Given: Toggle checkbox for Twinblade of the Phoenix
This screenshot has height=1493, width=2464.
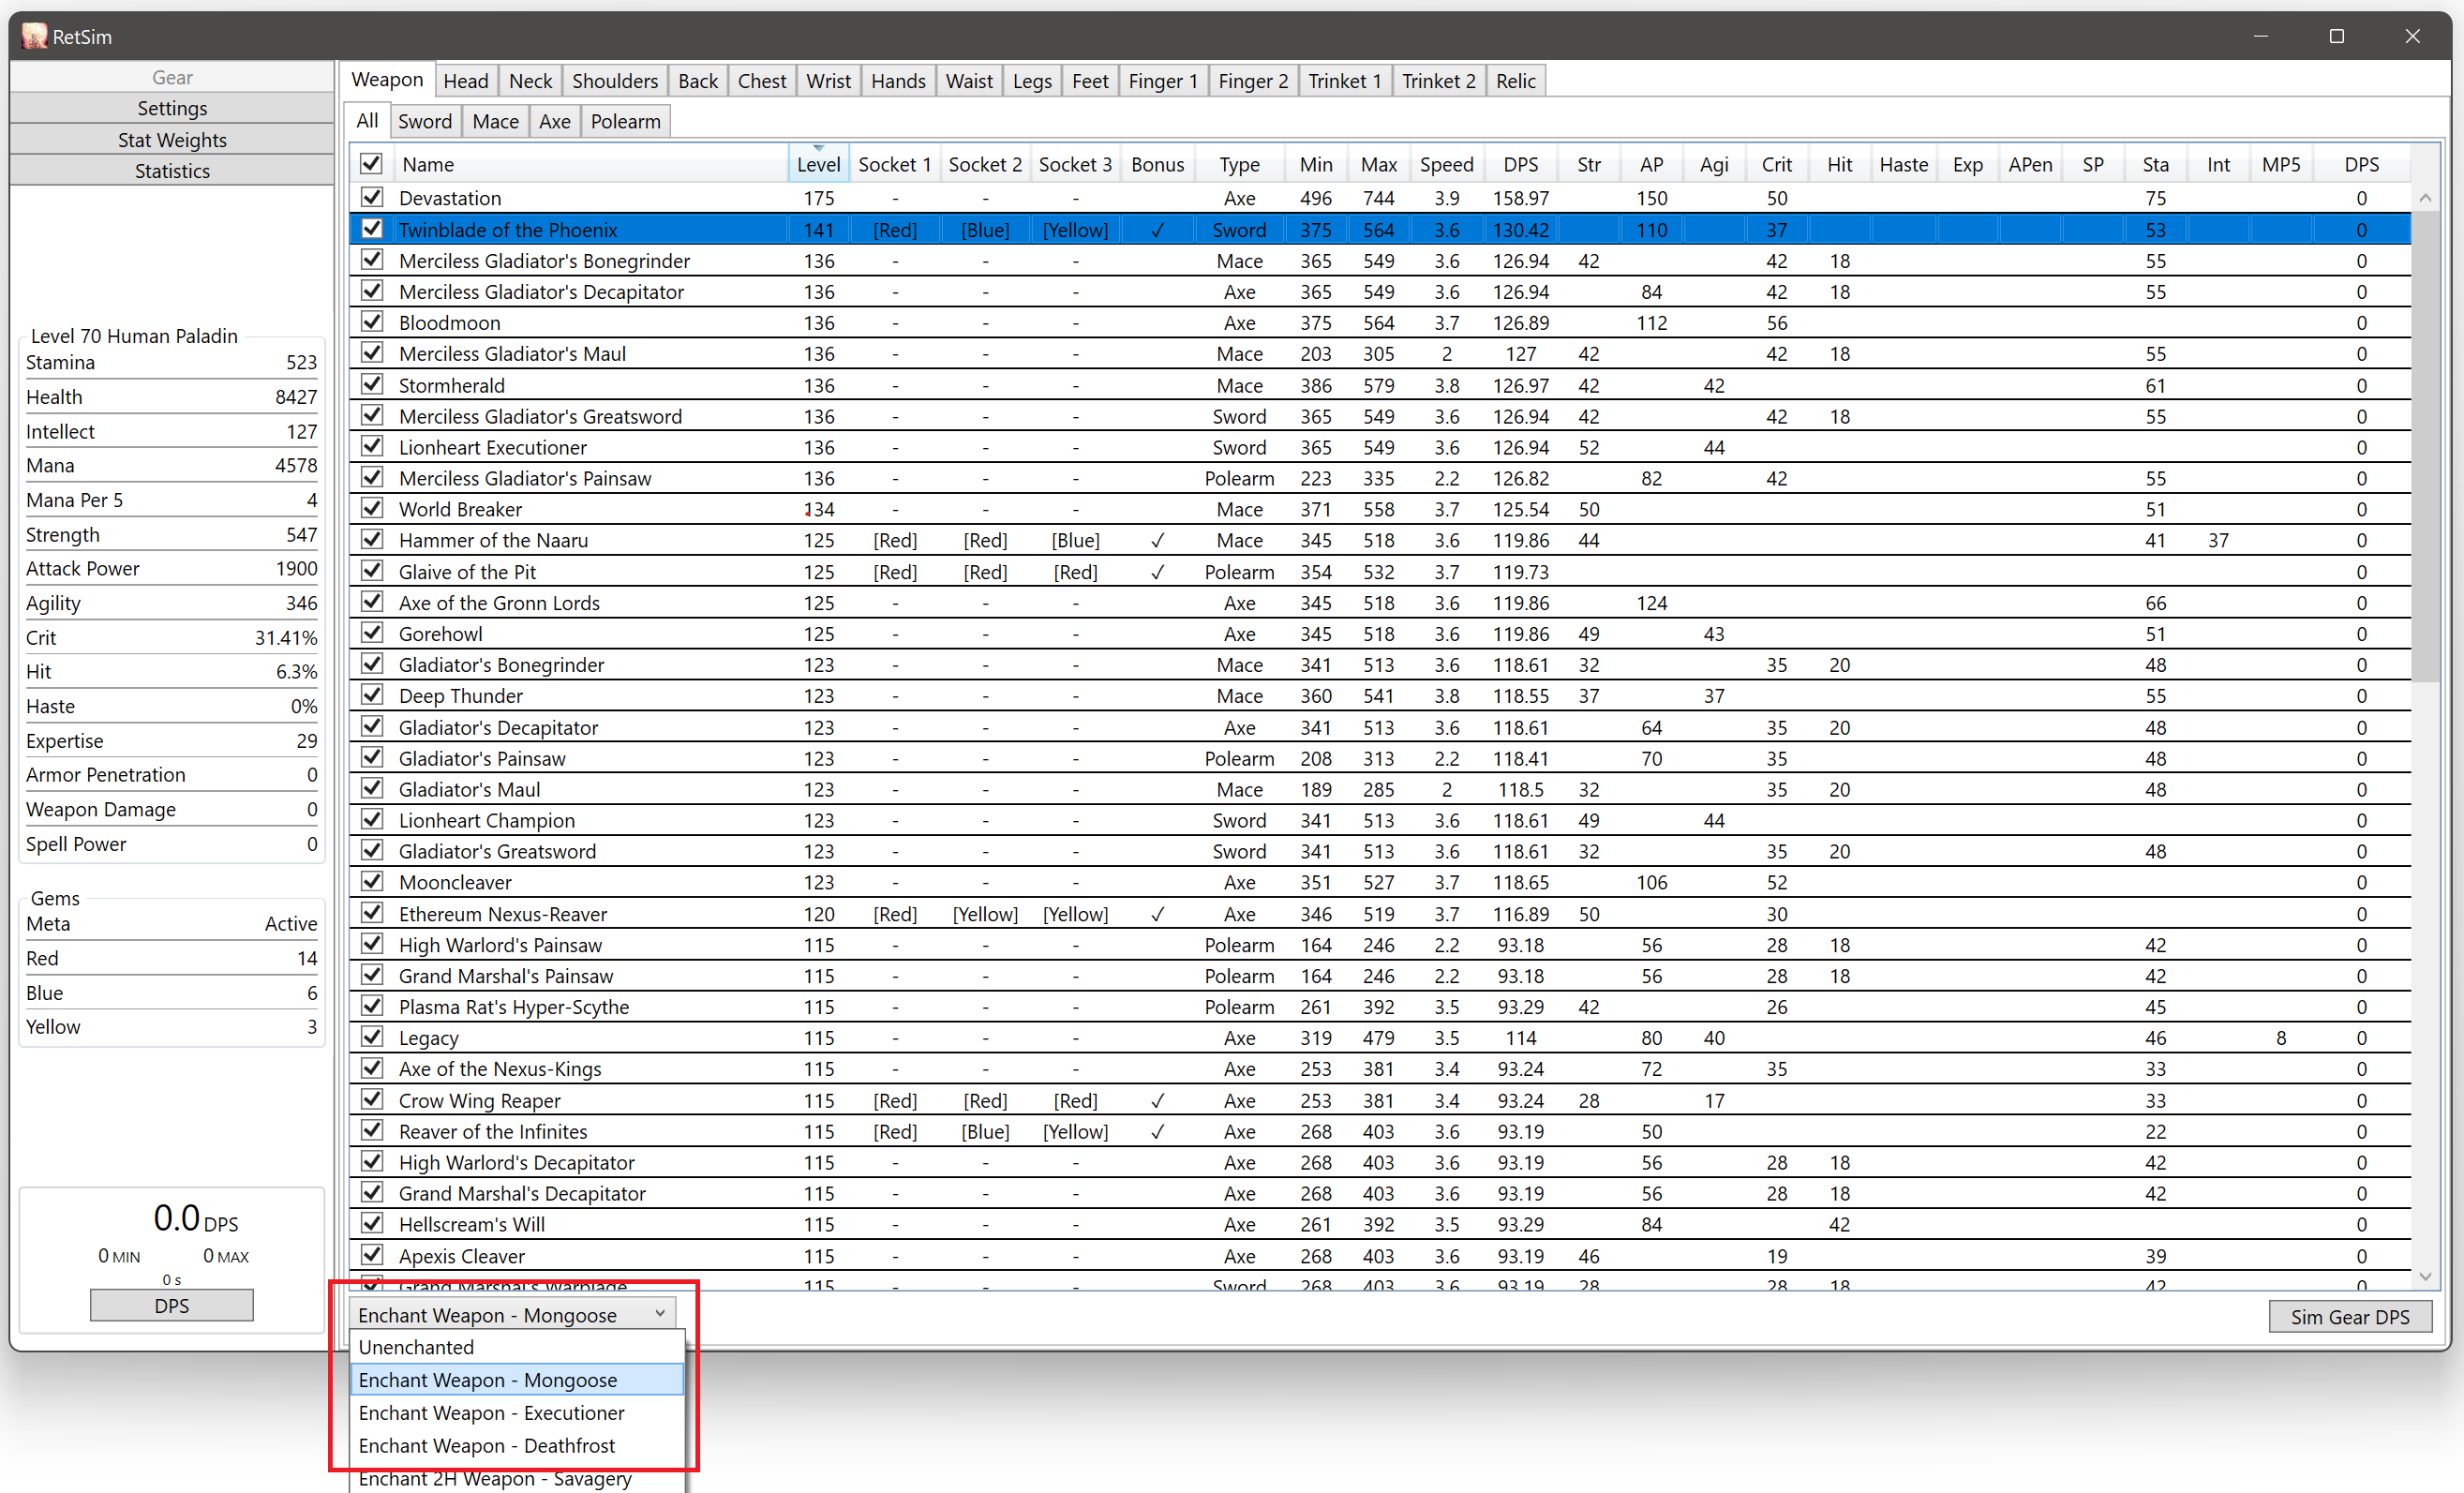Looking at the screenshot, I should click(371, 229).
